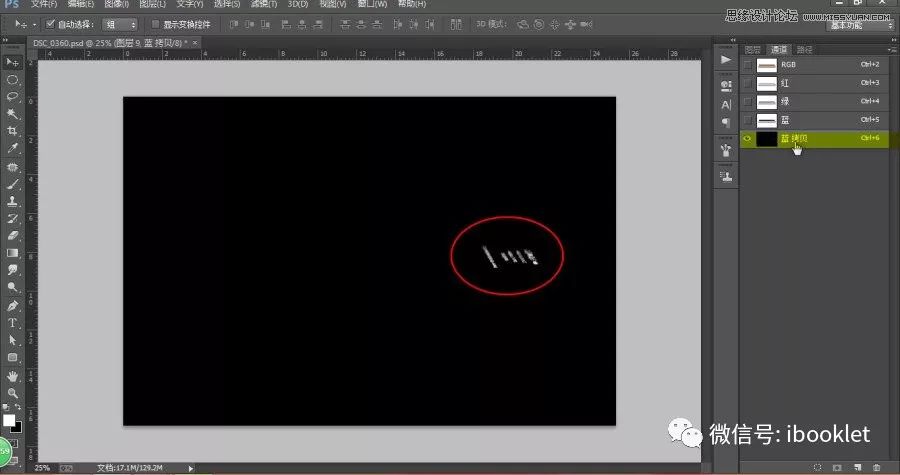Open the 滤镜(T) menu
Screen dimensions: 900x475
tap(266, 5)
